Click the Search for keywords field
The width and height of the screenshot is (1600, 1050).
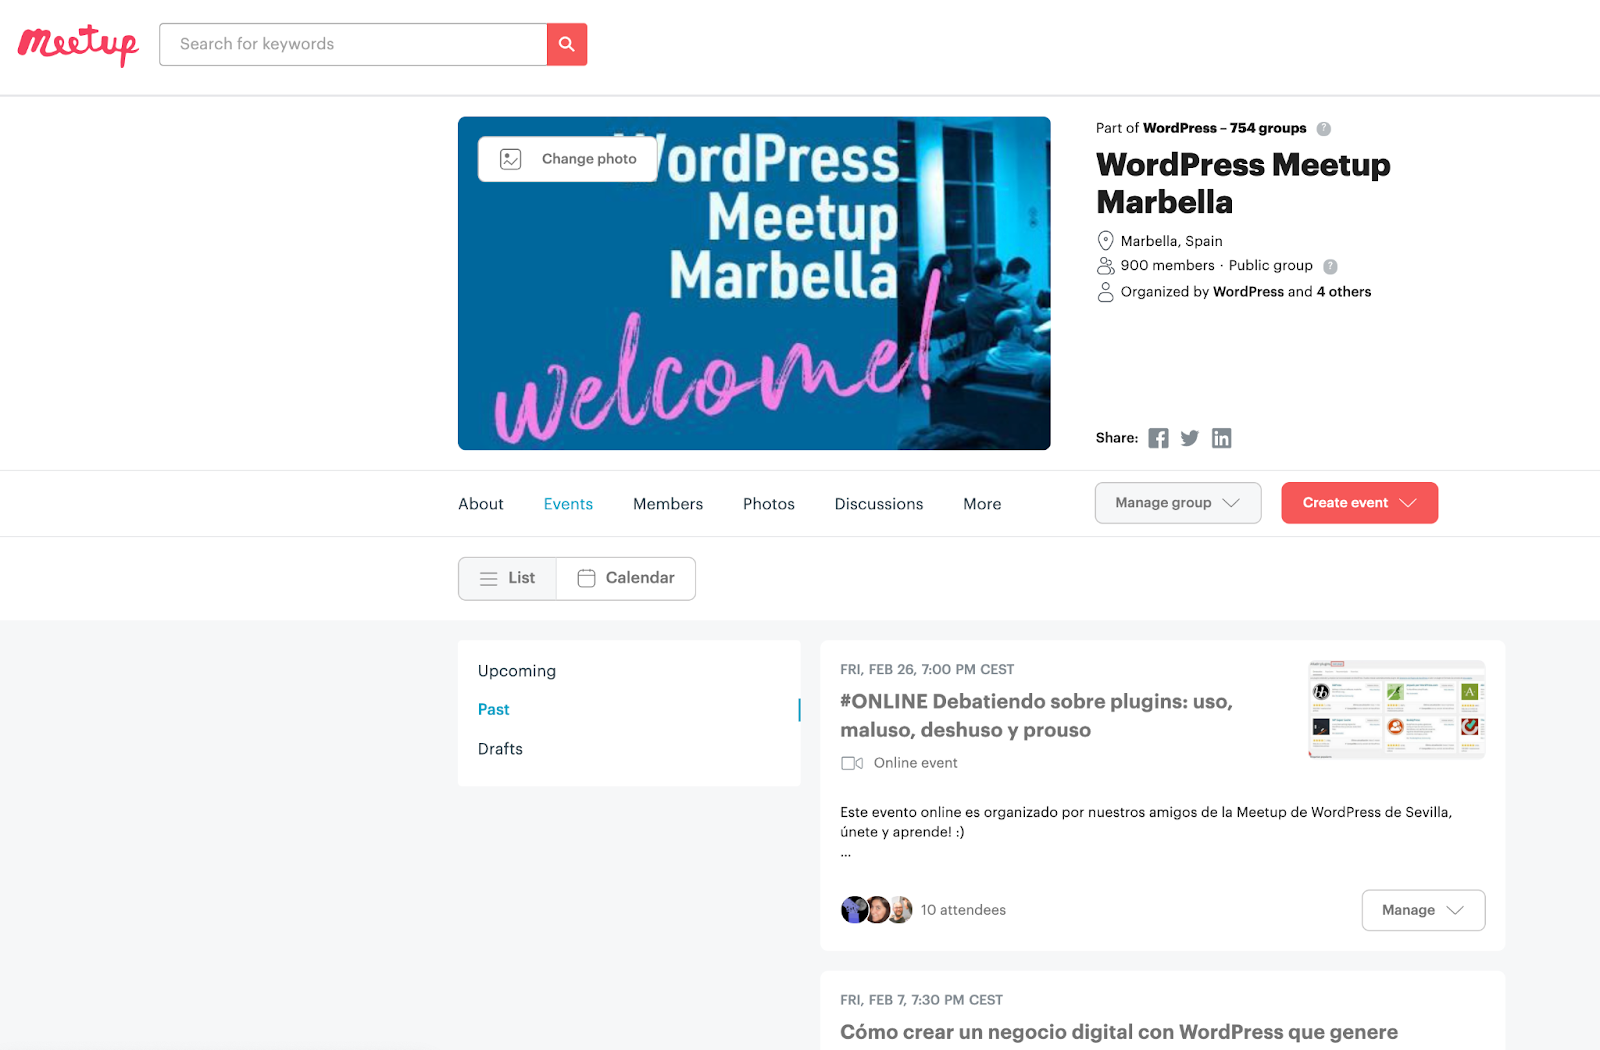pyautogui.click(x=353, y=44)
